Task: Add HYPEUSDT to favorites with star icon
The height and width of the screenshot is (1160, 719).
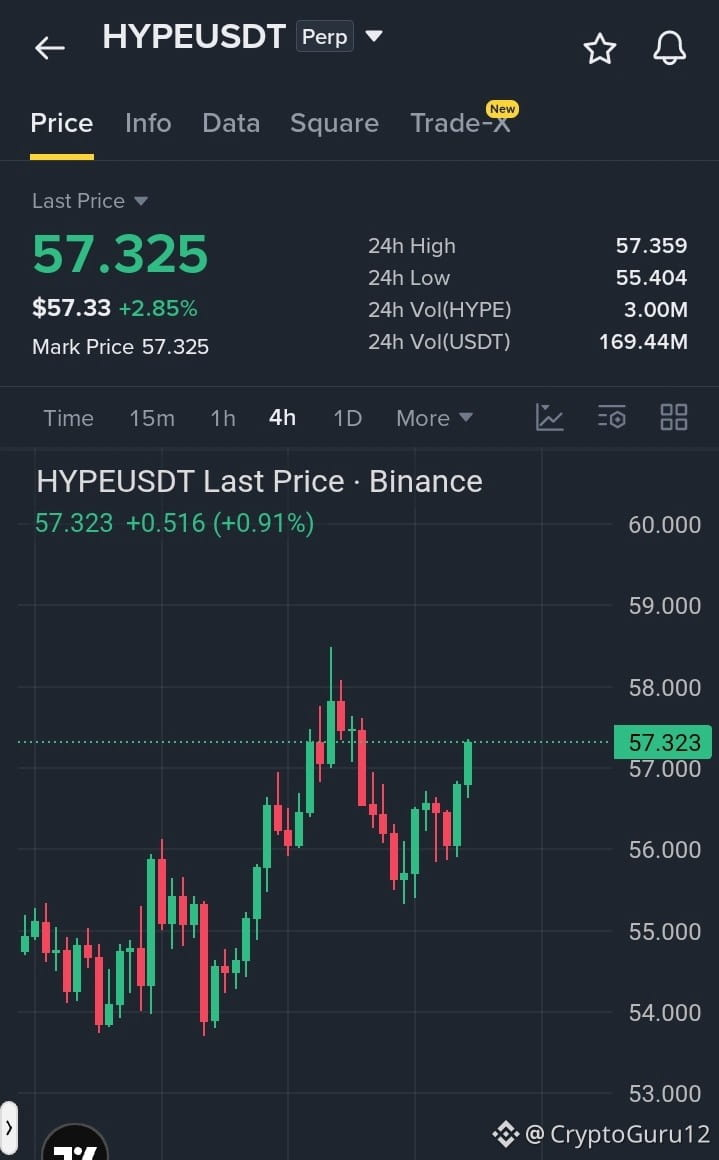Action: click(599, 49)
